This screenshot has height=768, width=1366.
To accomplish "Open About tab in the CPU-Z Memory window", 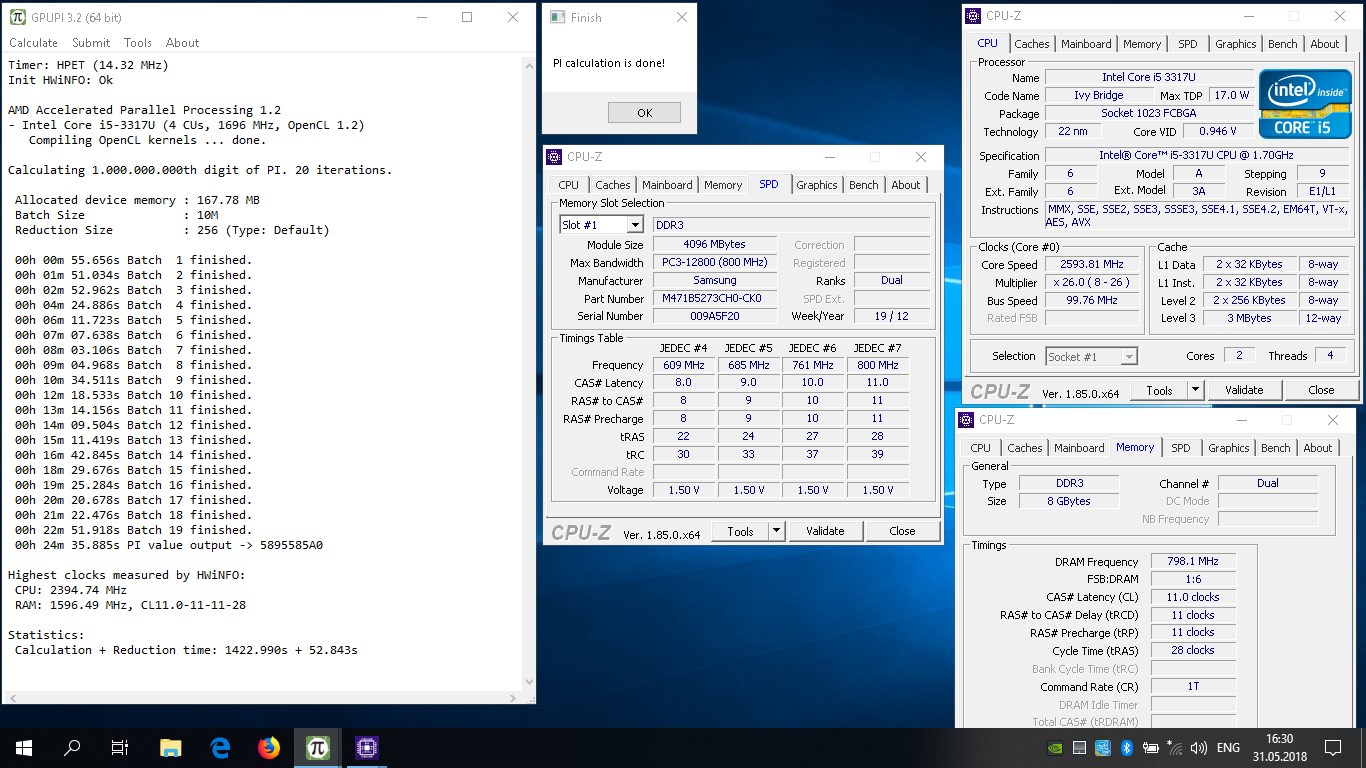I will click(x=1317, y=448).
